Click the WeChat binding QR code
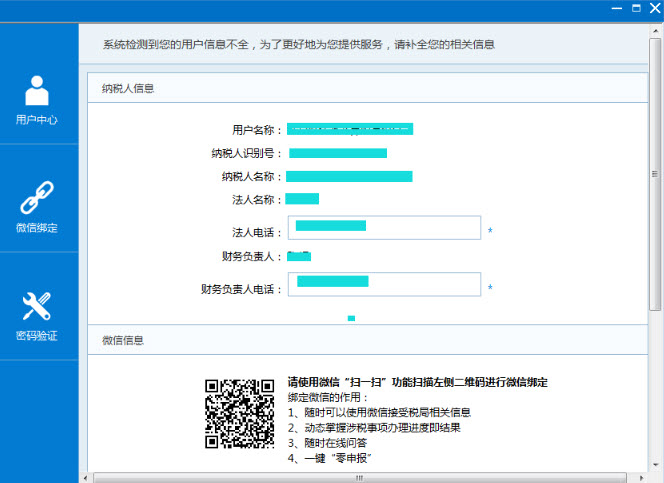The height and width of the screenshot is (483, 664). (x=240, y=414)
